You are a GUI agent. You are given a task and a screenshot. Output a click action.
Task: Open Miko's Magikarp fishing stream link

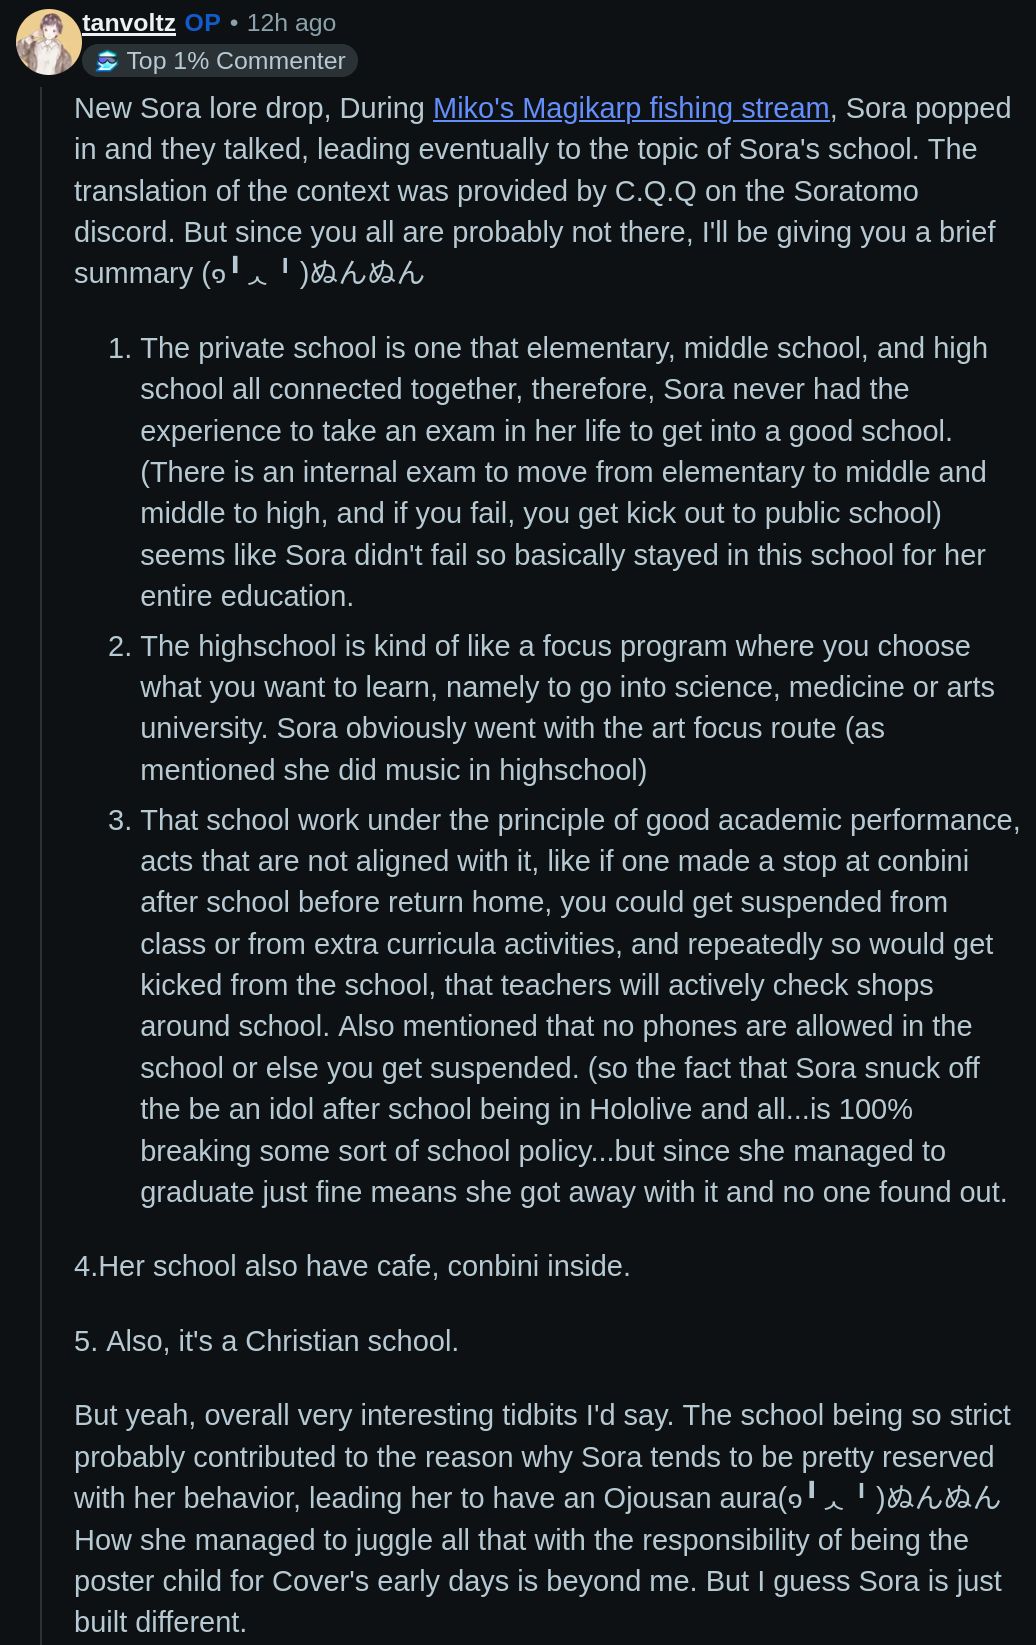(x=630, y=108)
